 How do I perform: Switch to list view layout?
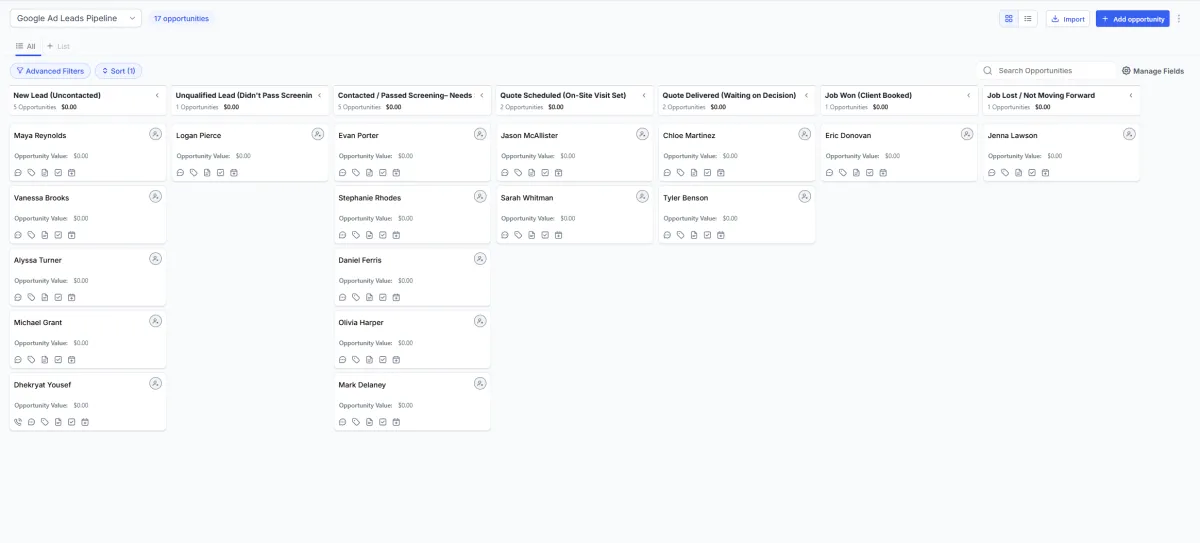pyautogui.click(x=1028, y=18)
